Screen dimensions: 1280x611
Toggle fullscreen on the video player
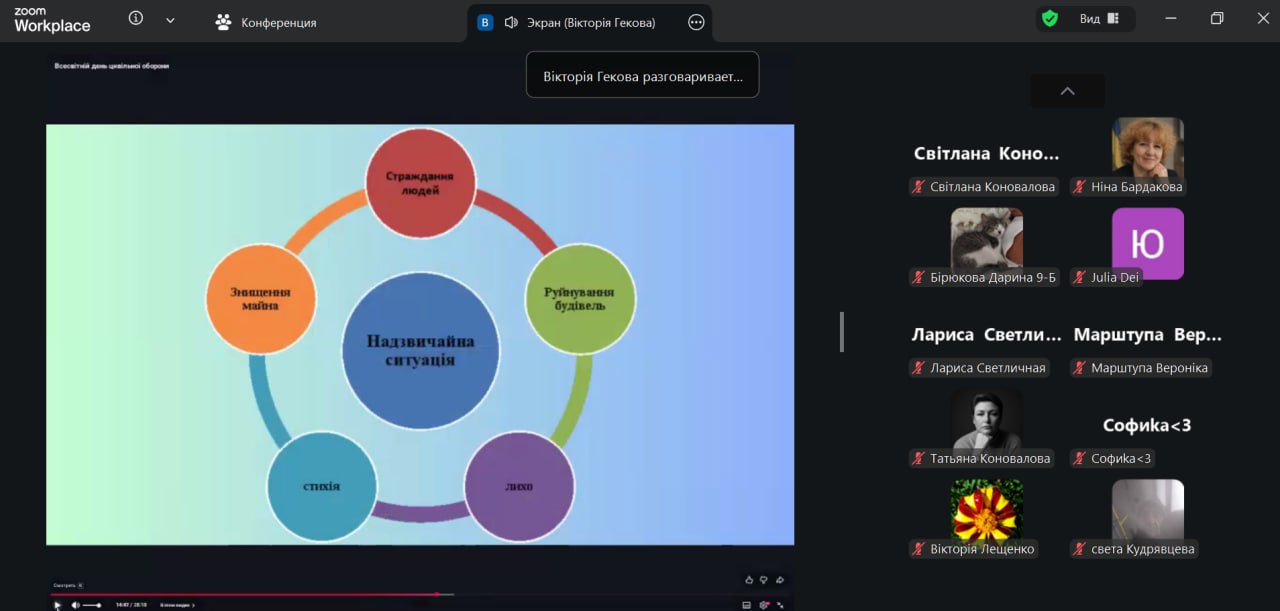click(780, 605)
